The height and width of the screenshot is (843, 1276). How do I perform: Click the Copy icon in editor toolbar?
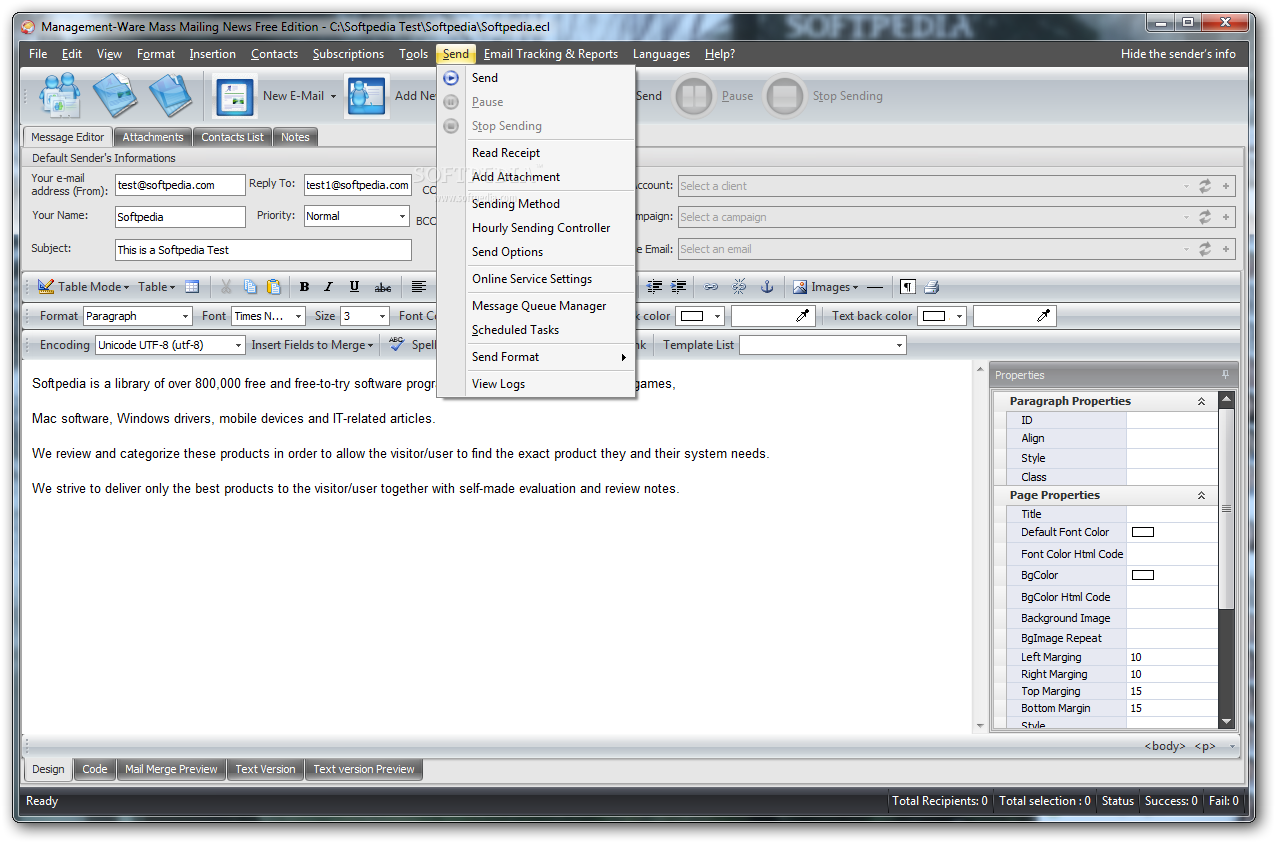click(x=250, y=287)
